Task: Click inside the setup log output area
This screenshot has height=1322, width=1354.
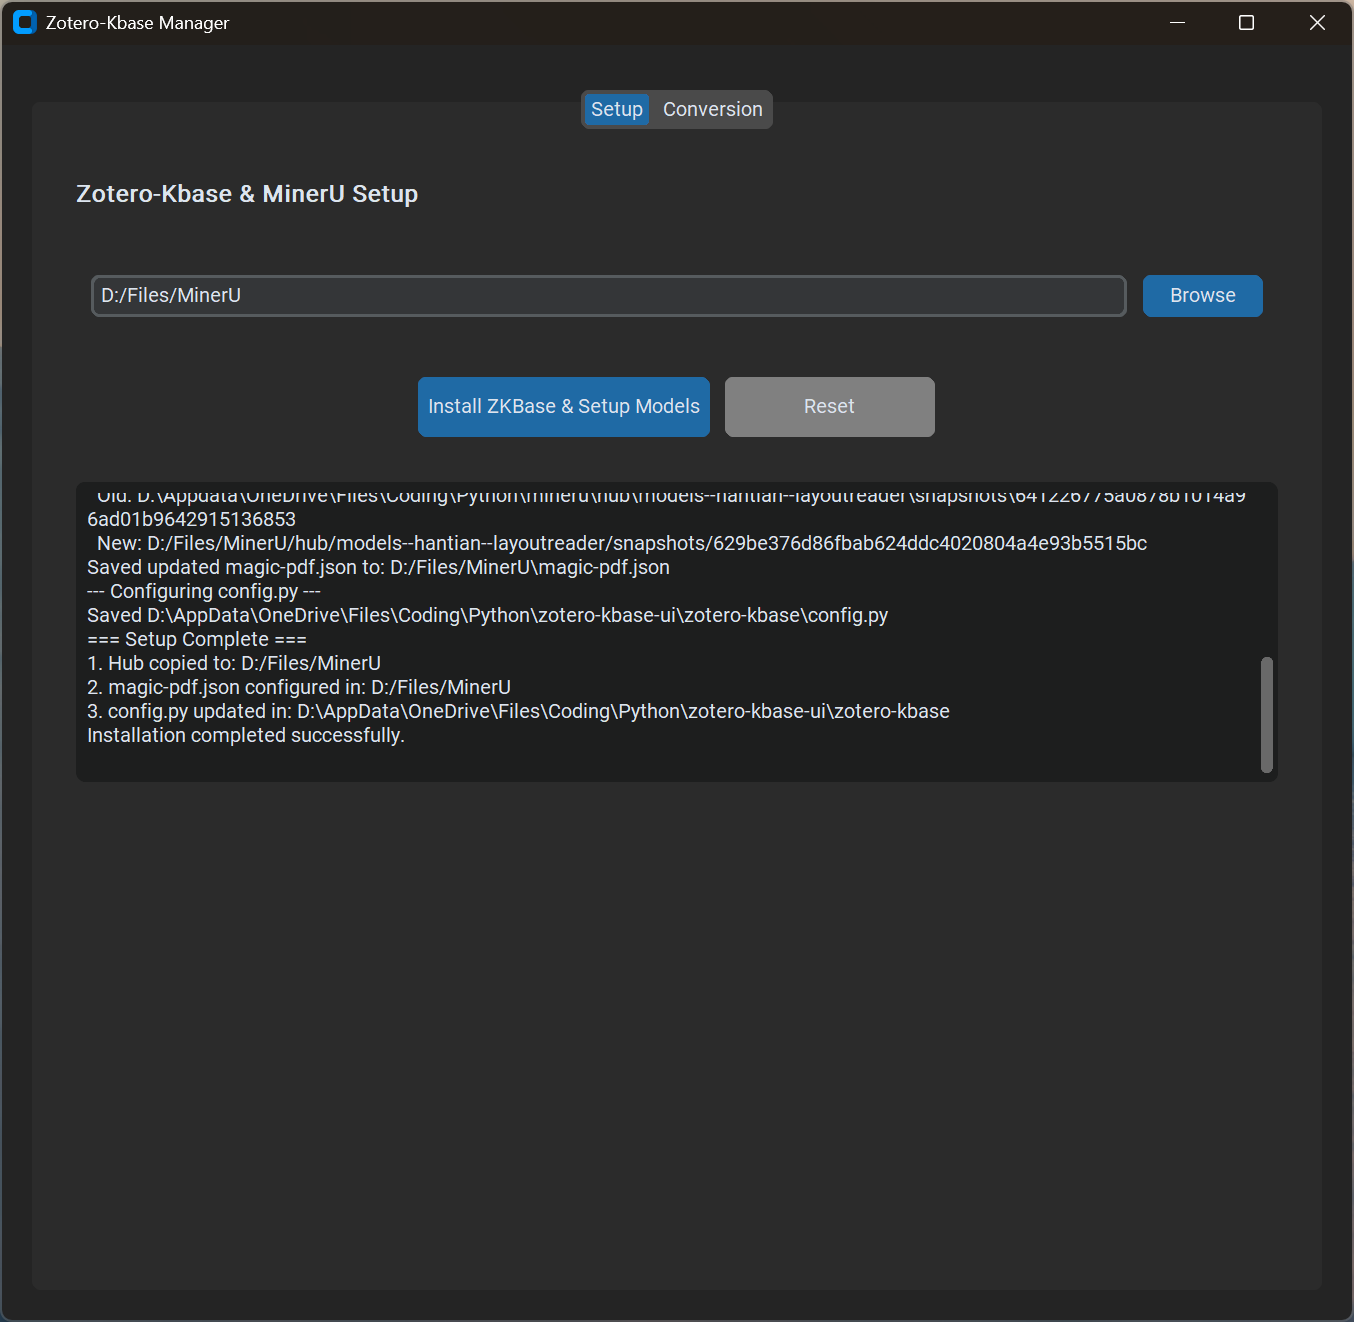Action: coord(676,630)
